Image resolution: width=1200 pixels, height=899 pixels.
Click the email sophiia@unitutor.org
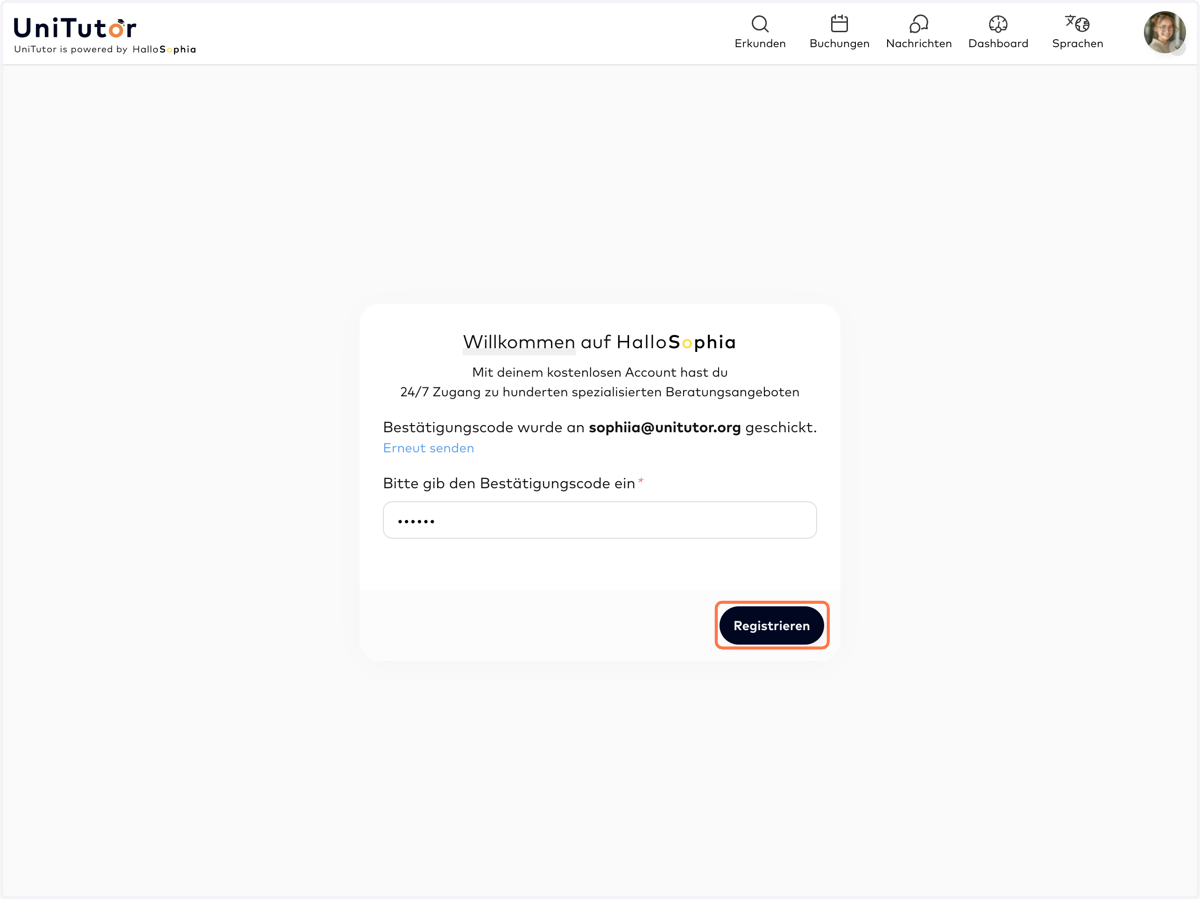pos(665,427)
